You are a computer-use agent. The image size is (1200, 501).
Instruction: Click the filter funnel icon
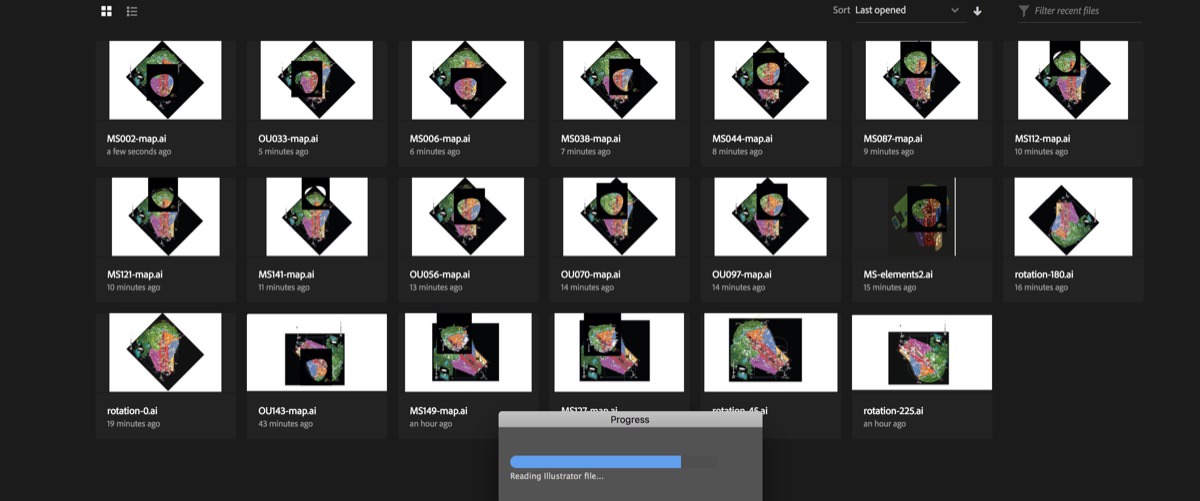coord(1023,11)
